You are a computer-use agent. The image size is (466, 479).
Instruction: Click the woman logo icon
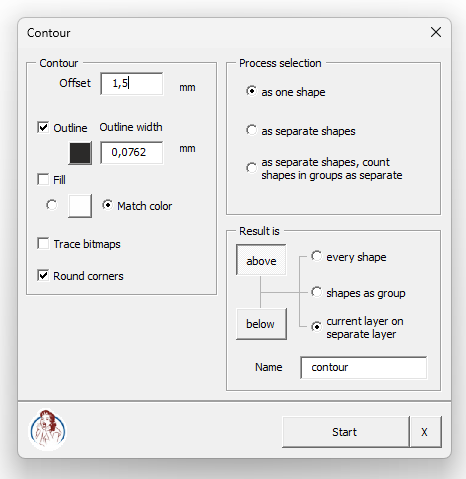click(48, 430)
